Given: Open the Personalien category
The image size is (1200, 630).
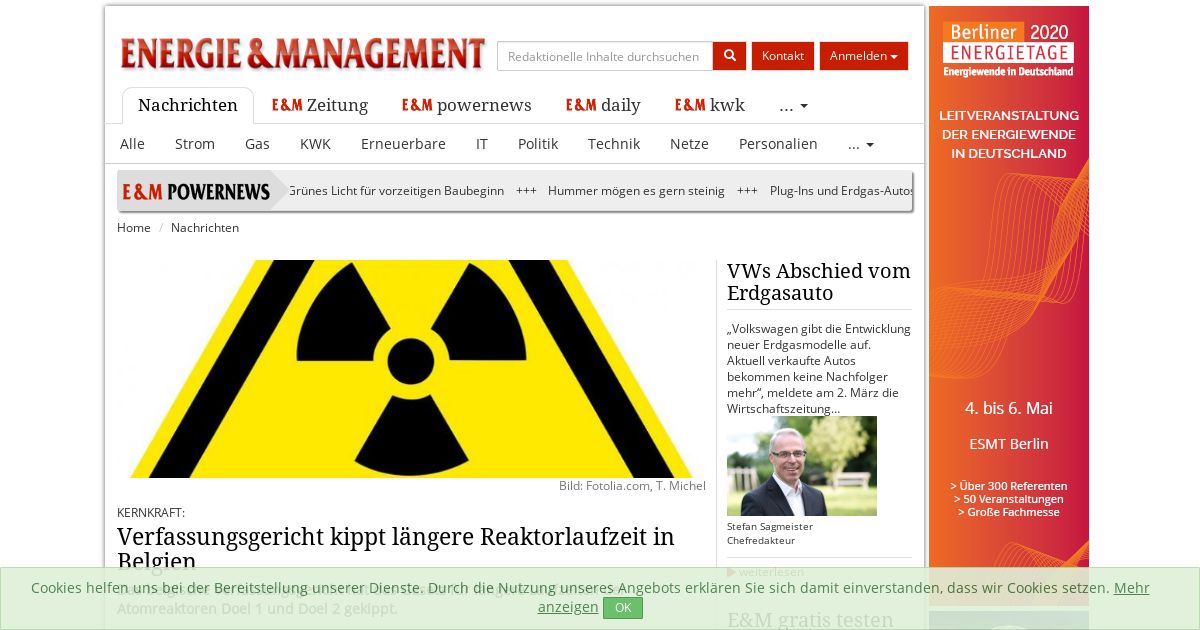Looking at the screenshot, I should point(778,144).
